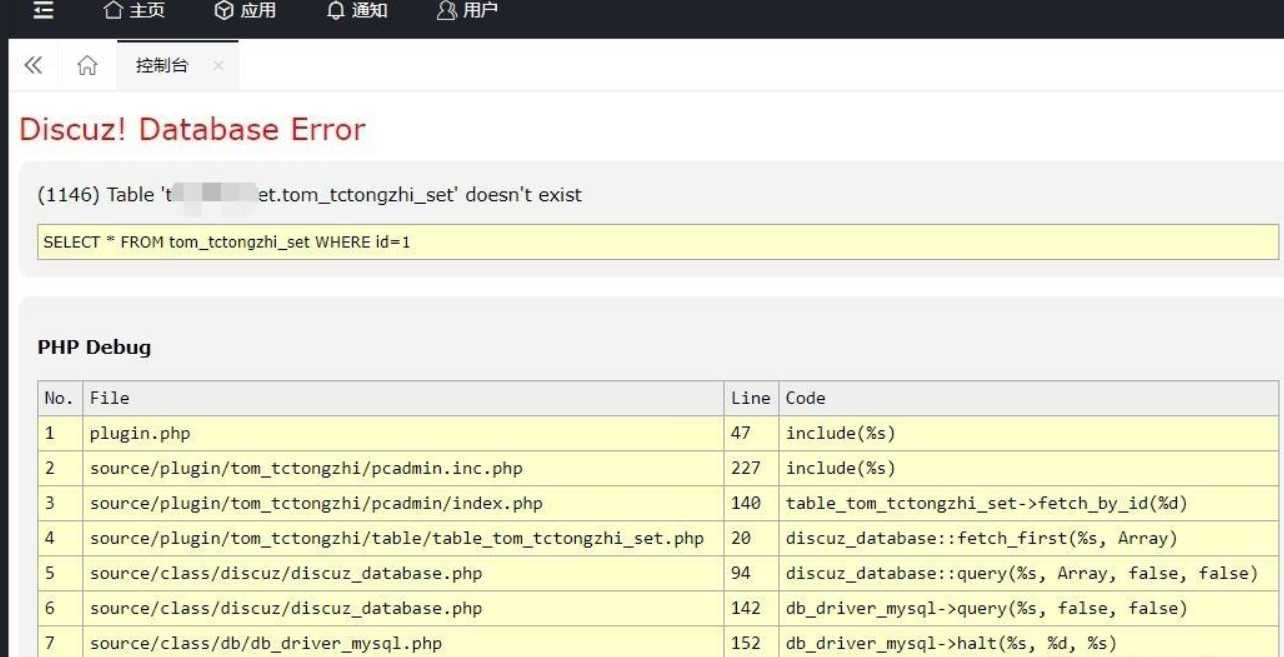Click the error message doesn't exist text
This screenshot has height=657, width=1284.
[x=310, y=195]
